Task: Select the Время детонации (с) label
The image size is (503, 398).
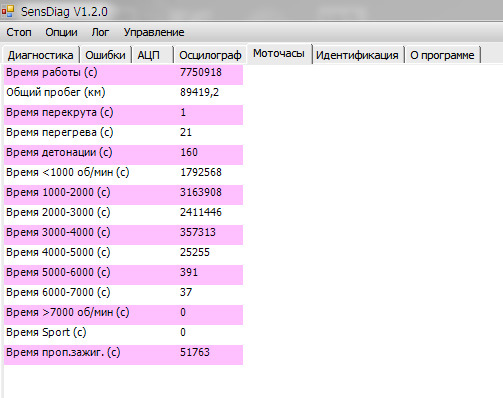Action: click(x=59, y=153)
